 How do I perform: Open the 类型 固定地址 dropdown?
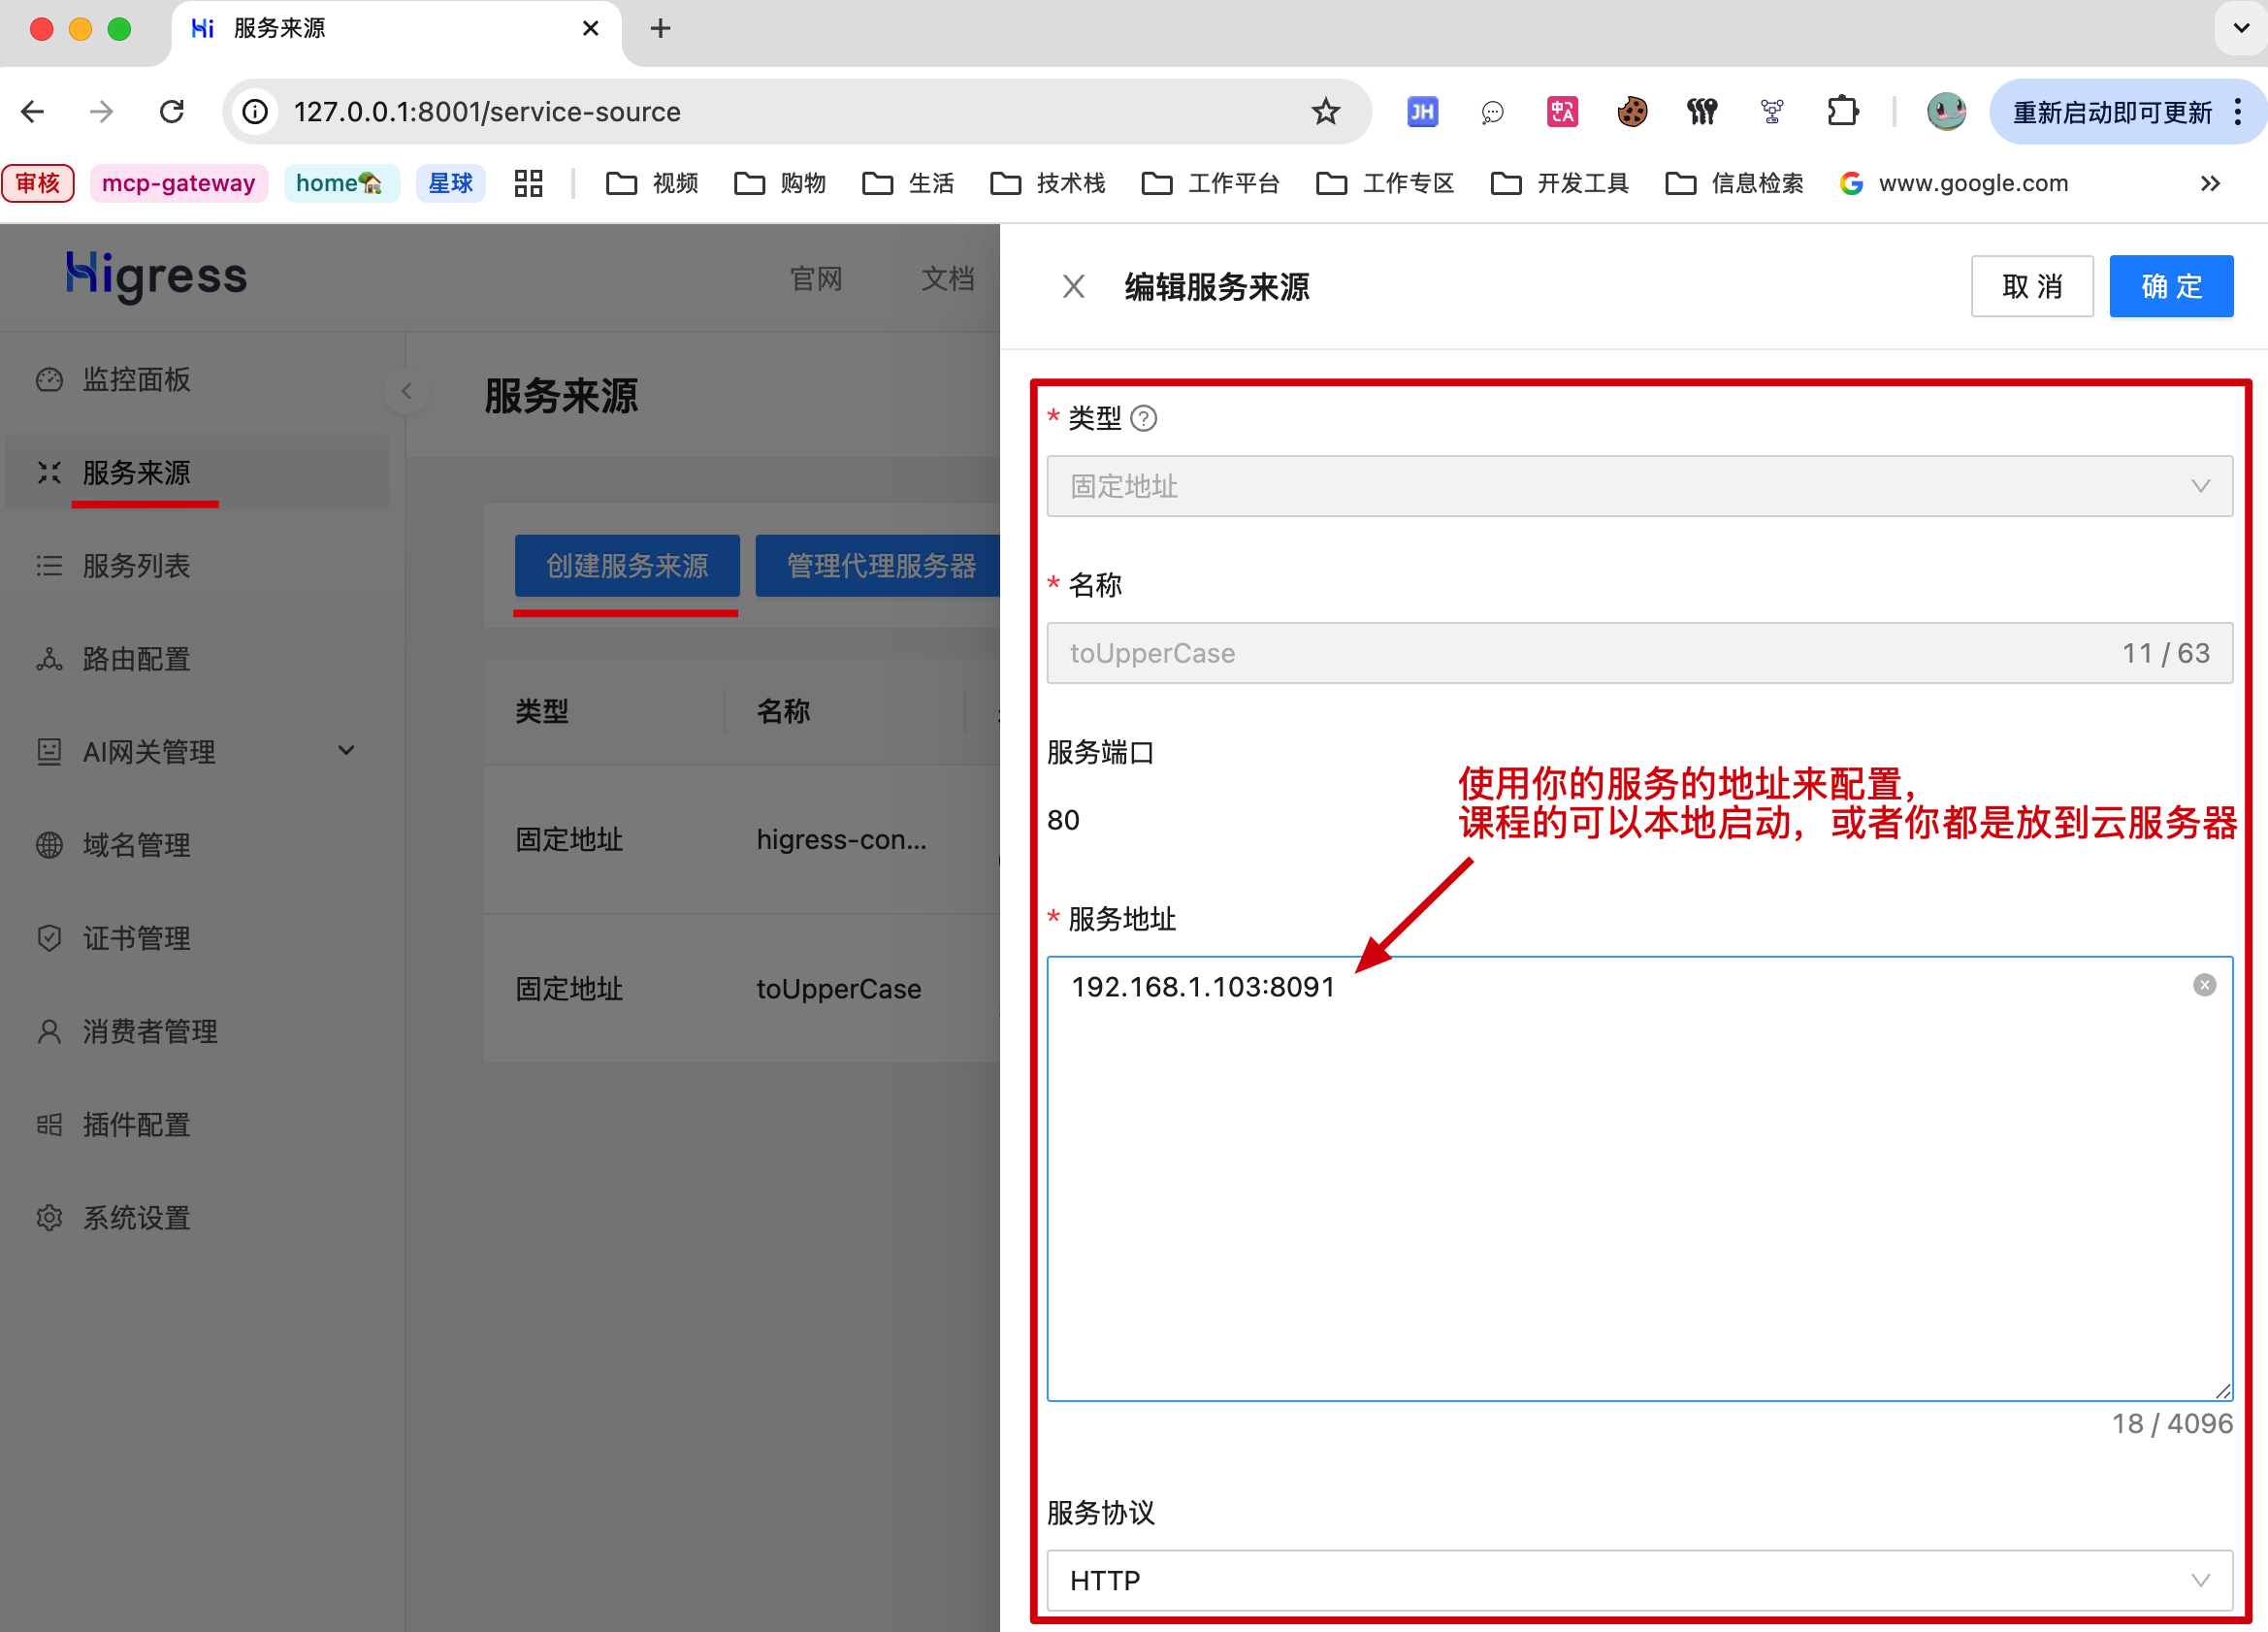click(x=1638, y=486)
